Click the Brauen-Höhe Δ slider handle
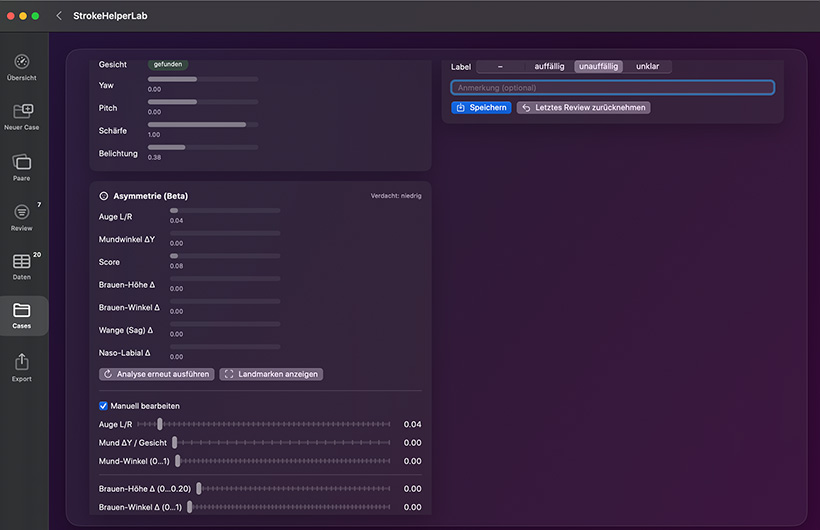This screenshot has height=530, width=820. tap(200, 488)
